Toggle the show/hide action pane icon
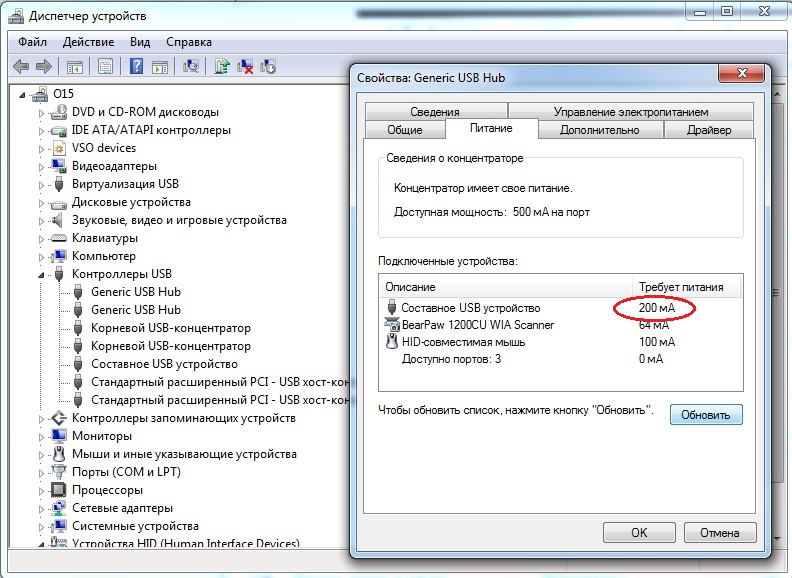The image size is (792, 578). pyautogui.click(x=160, y=66)
